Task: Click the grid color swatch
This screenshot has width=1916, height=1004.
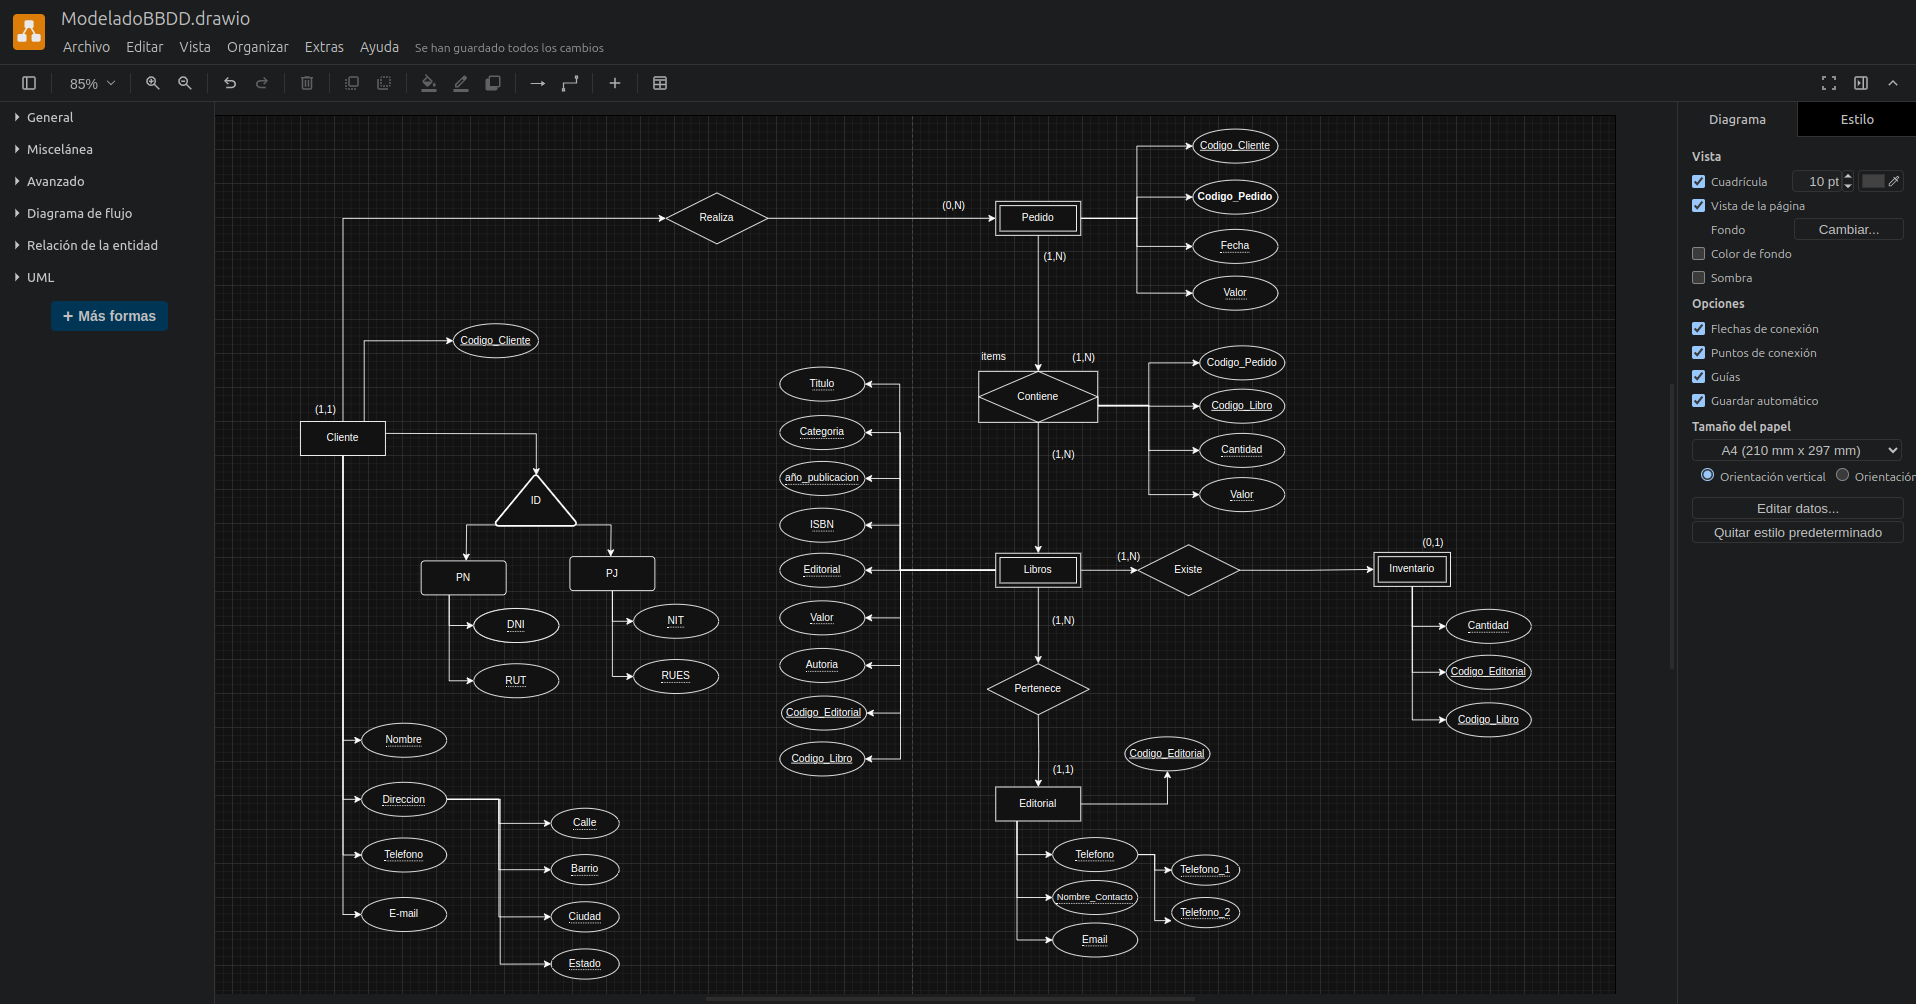Action: coord(1873,181)
